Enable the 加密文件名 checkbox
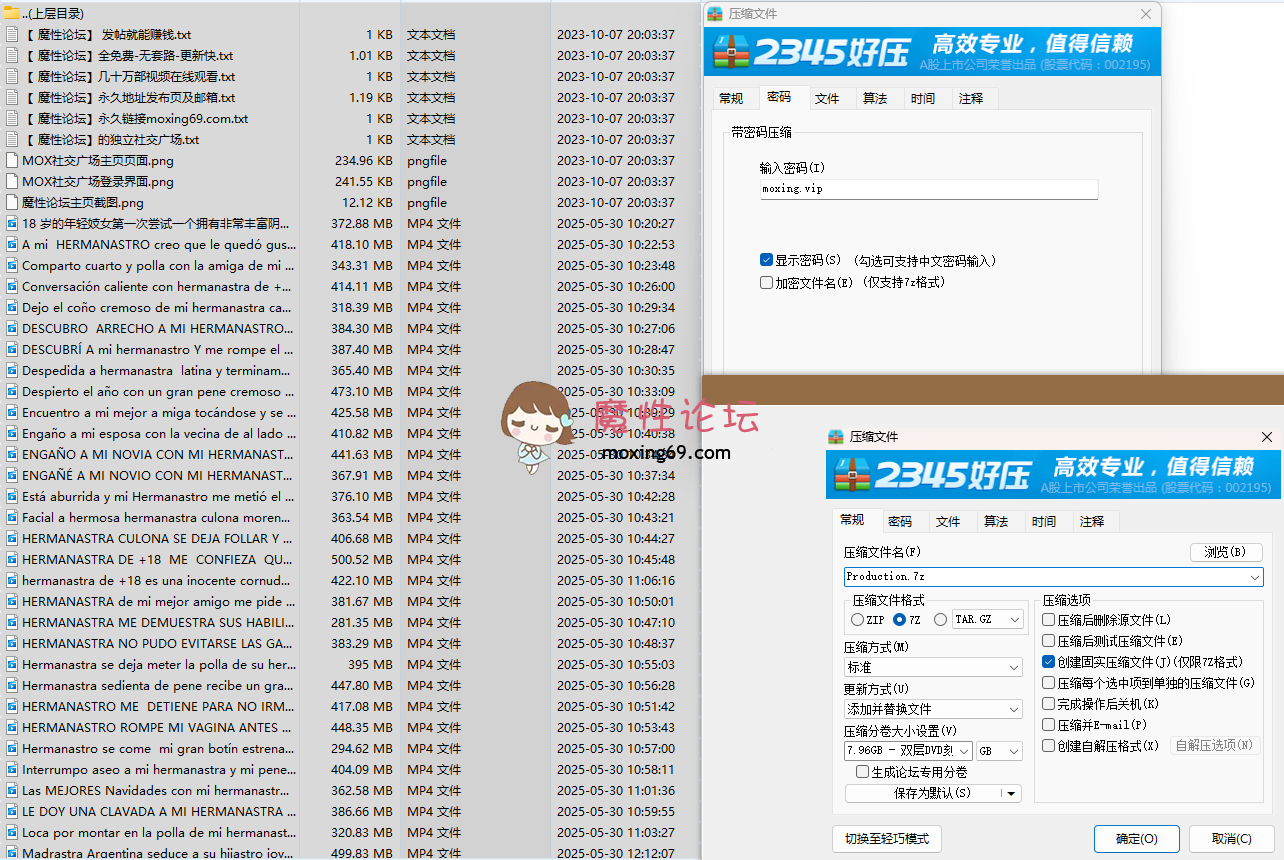Screen dimensions: 1284x860 pyautogui.click(x=766, y=283)
